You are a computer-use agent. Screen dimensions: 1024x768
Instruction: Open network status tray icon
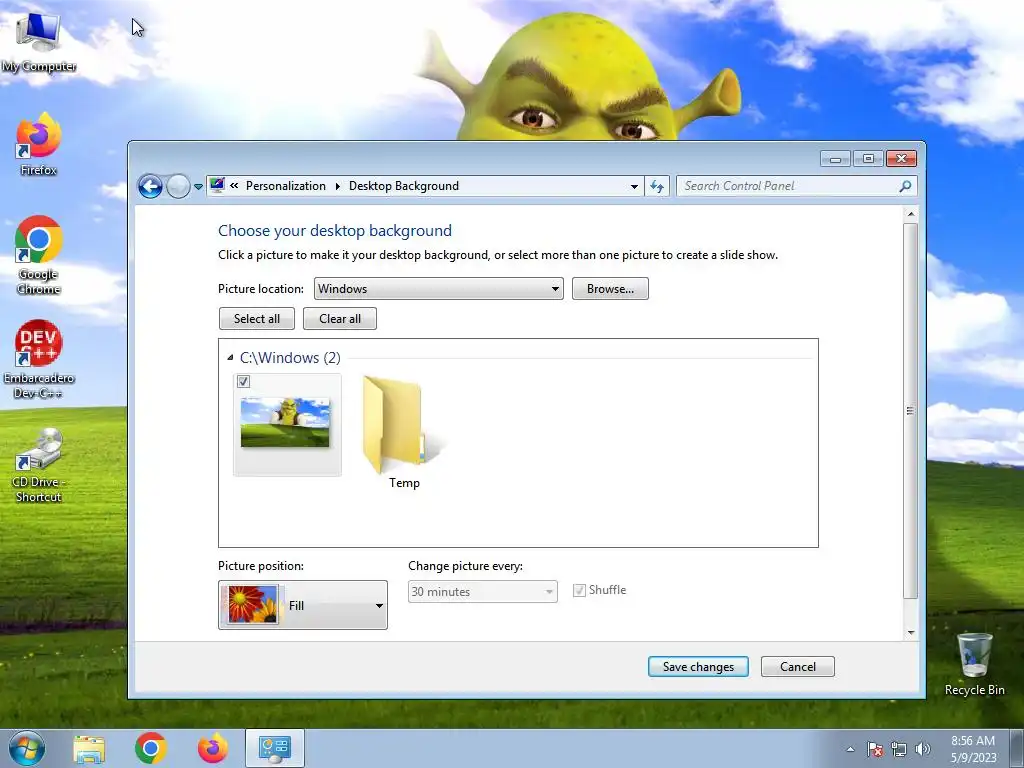tap(899, 749)
